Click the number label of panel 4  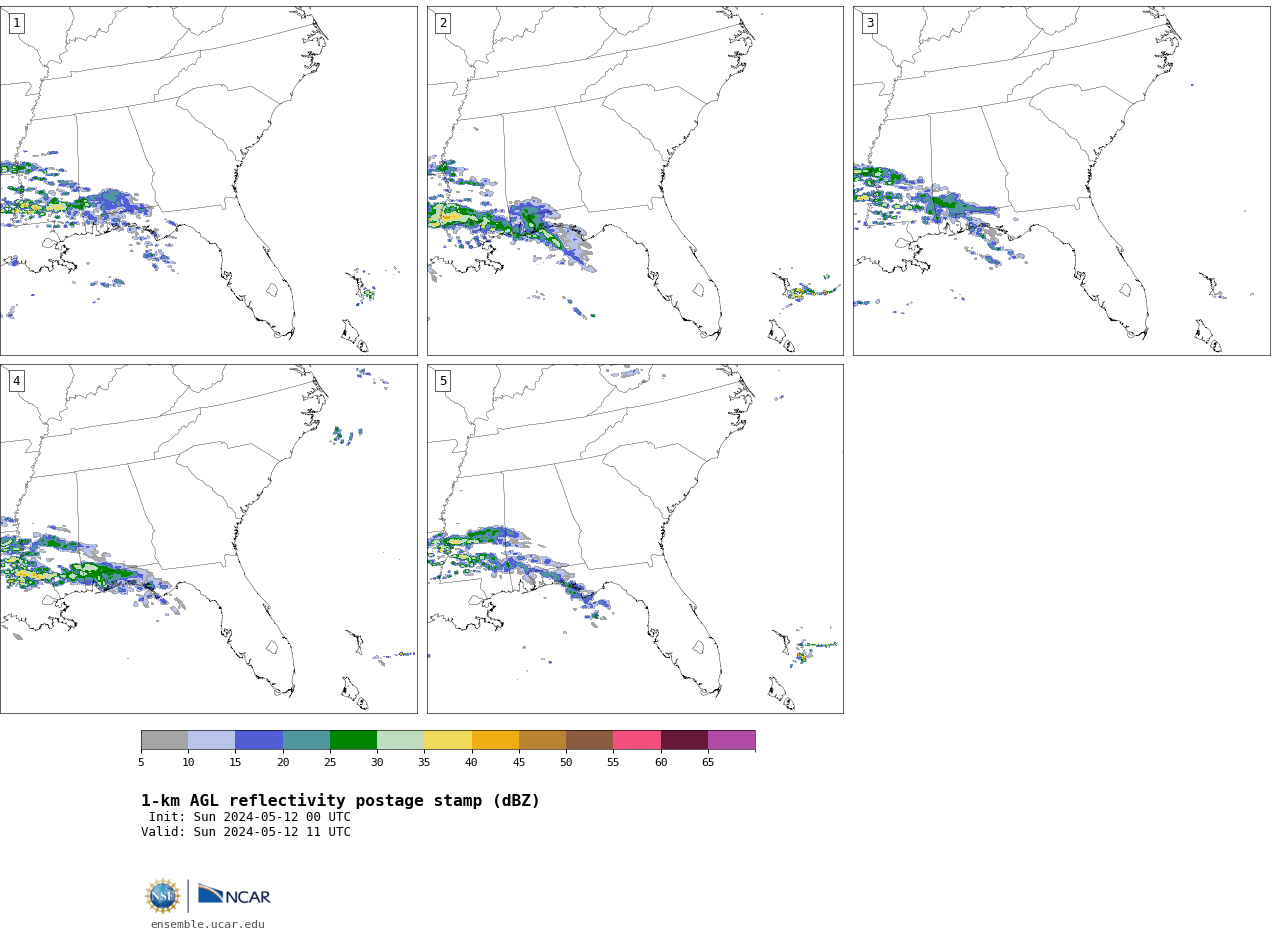16,381
